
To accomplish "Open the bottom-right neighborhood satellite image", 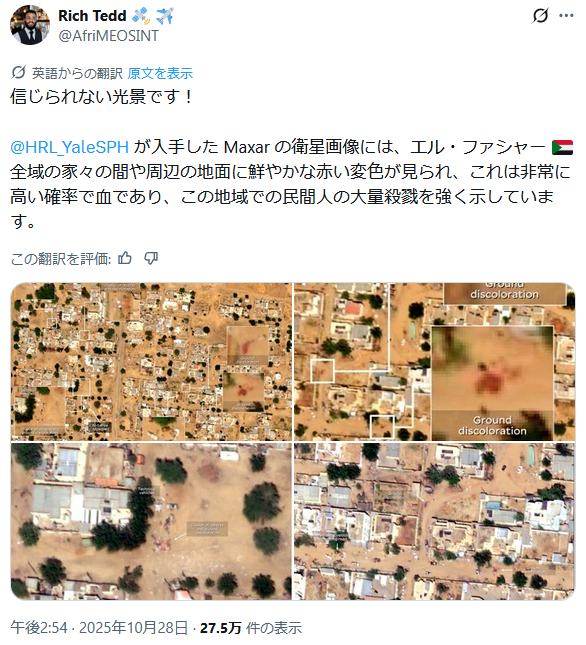I will coord(434,521).
